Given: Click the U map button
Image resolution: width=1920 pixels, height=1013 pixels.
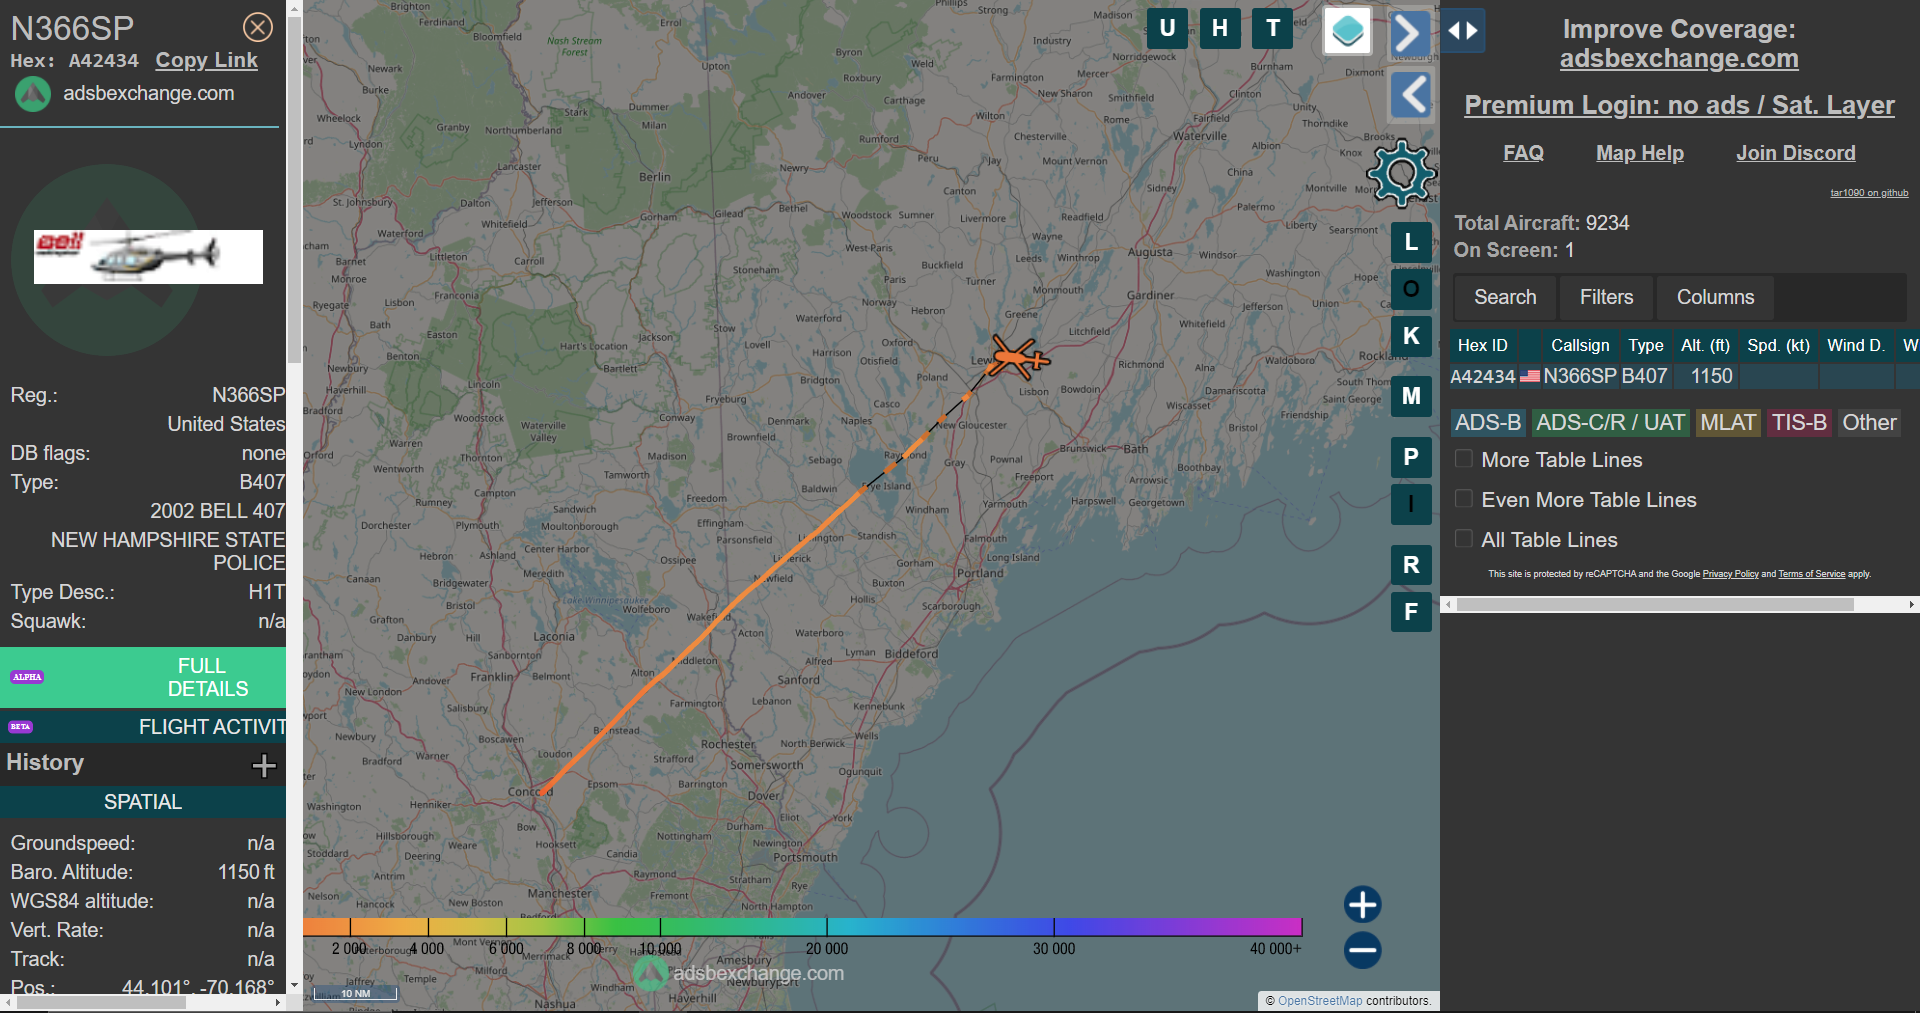Looking at the screenshot, I should (1167, 28).
